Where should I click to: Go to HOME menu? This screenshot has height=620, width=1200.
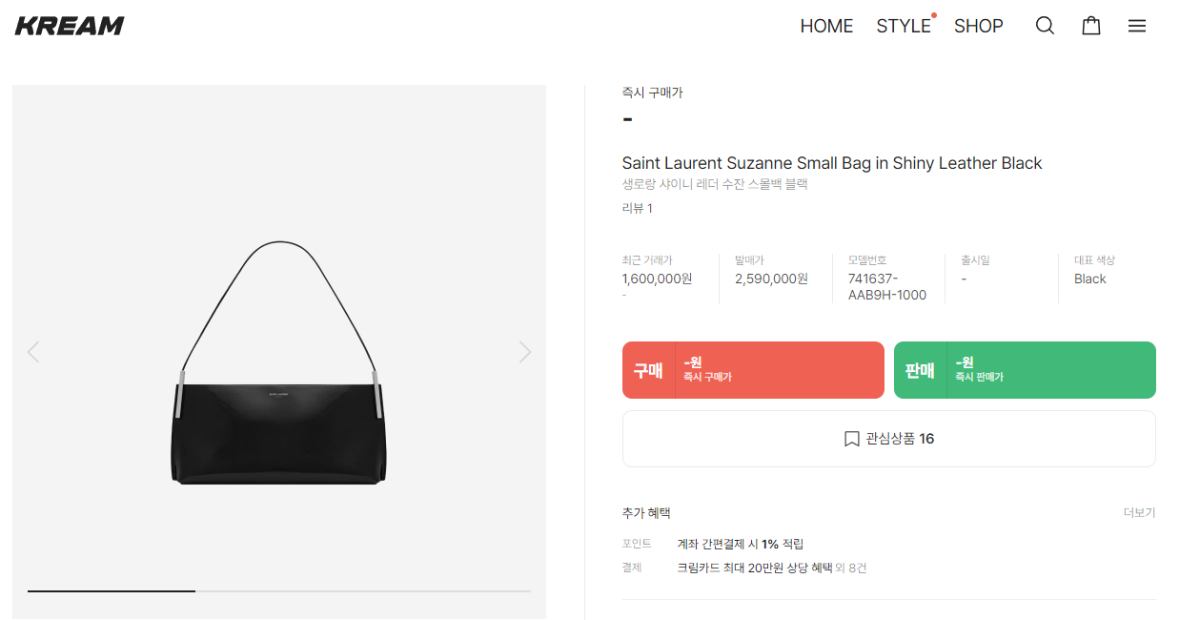click(826, 26)
